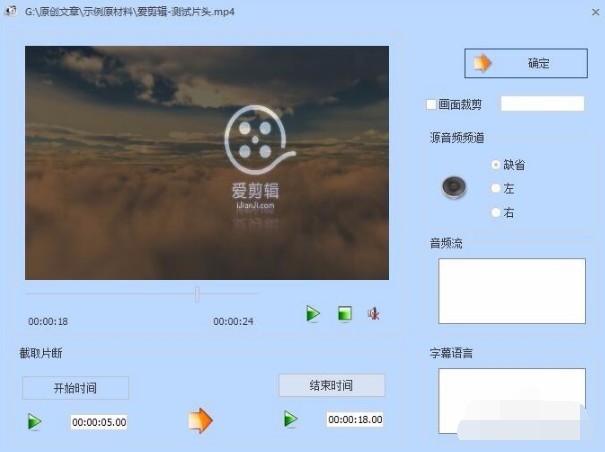Play from start time 00:00:05.00

[x=34, y=422]
